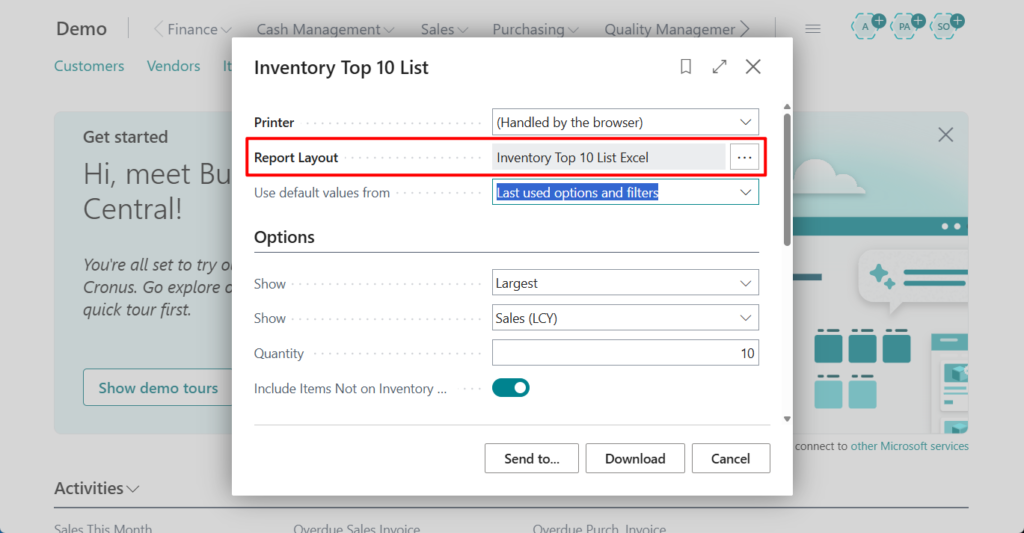This screenshot has width=1024, height=533.
Task: Open the Purchasing menu
Action: [x=537, y=30]
